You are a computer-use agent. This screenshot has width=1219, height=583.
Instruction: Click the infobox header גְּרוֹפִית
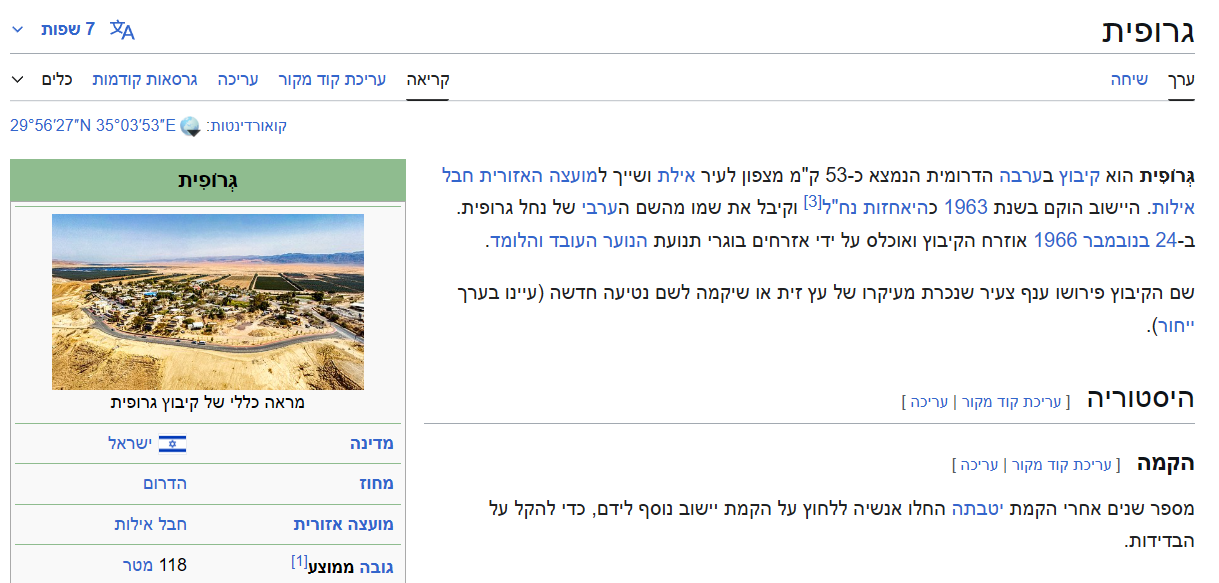(x=208, y=180)
